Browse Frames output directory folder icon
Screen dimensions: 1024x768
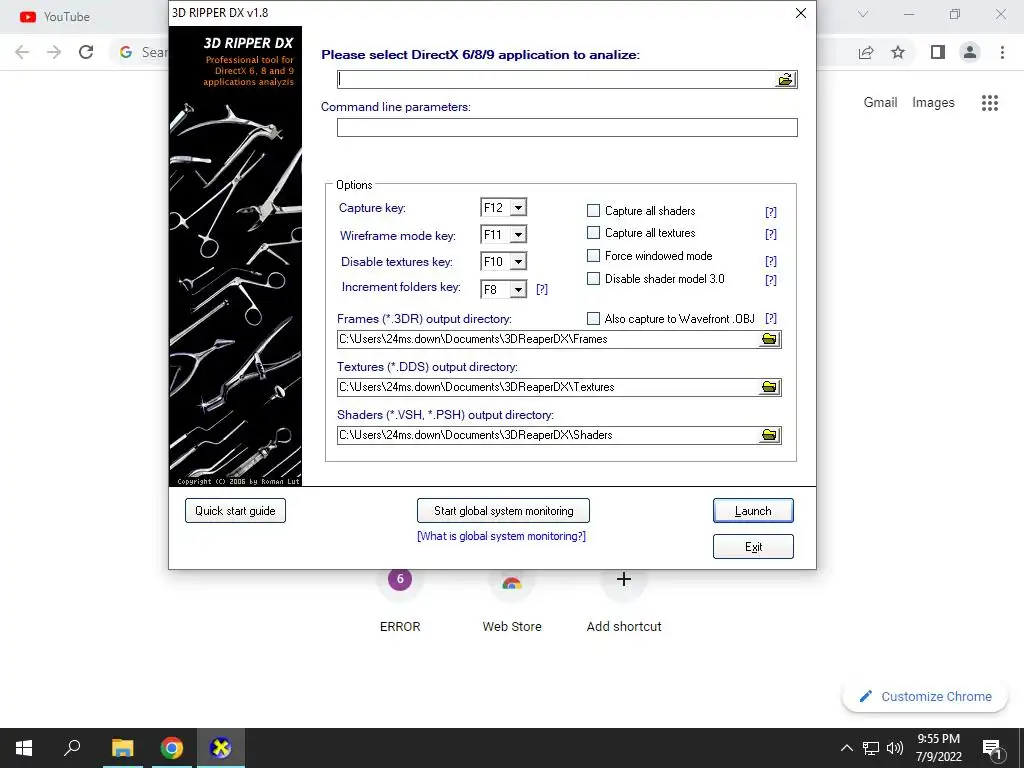tap(769, 339)
